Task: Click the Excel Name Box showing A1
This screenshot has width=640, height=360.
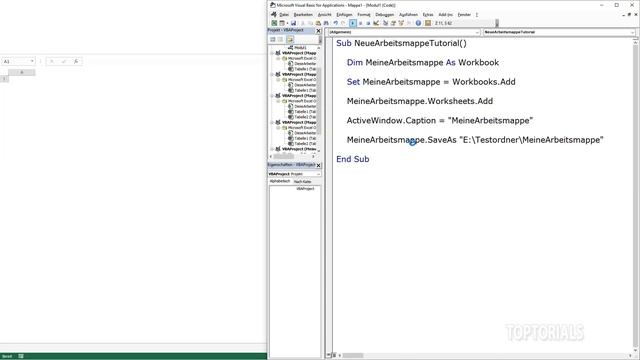Action: [x=16, y=61]
